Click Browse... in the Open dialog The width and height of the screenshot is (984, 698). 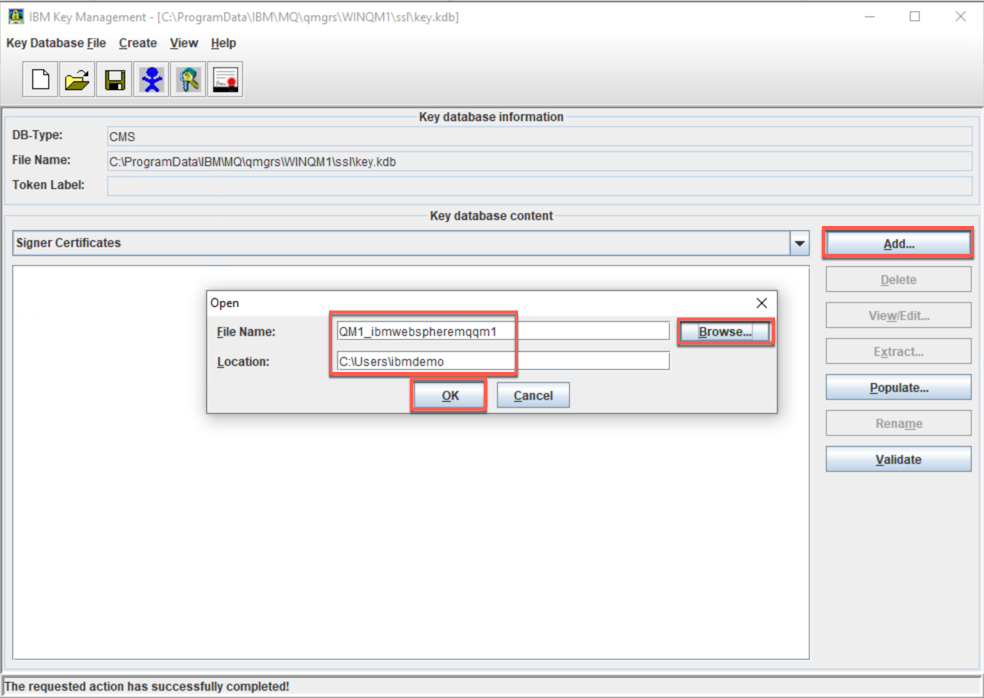(x=725, y=331)
